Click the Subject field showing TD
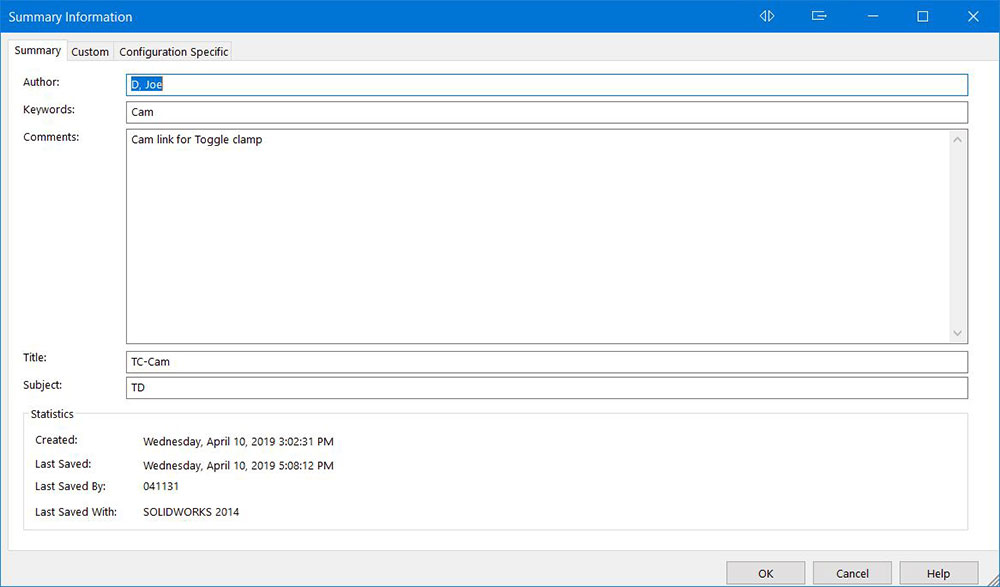 click(x=547, y=387)
